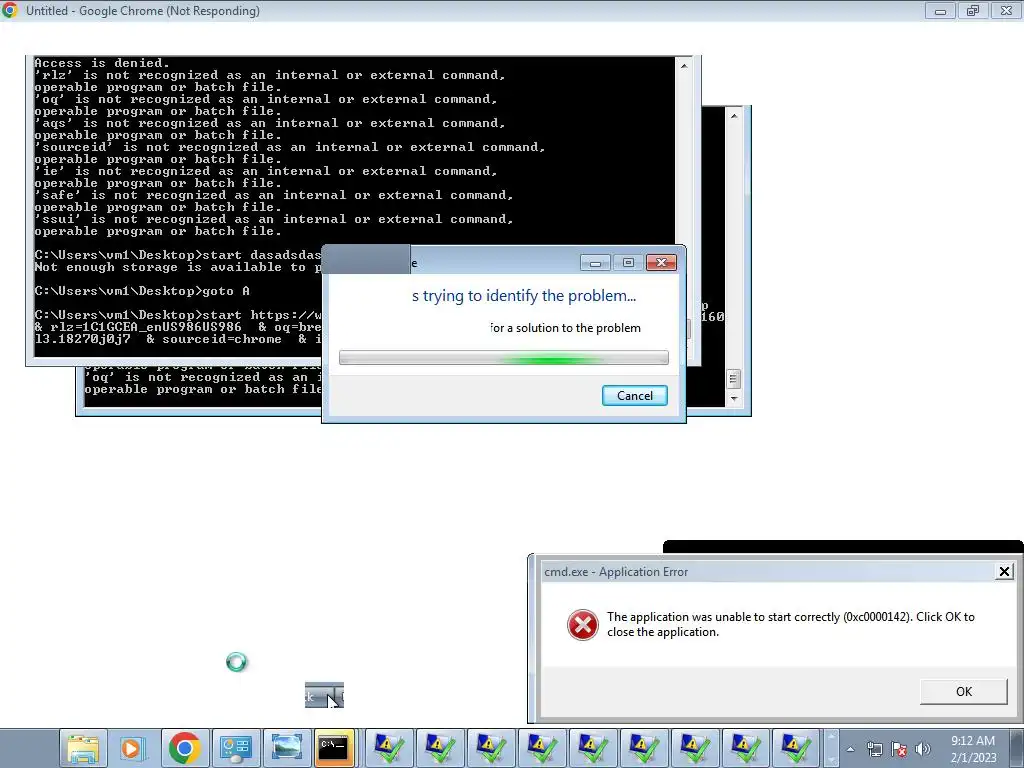Viewport: 1024px width, 768px height.
Task: Open the network tray icon
Action: pos(874,749)
